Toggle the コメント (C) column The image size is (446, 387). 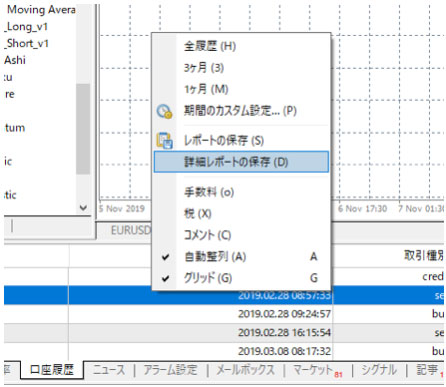pyautogui.click(x=241, y=235)
